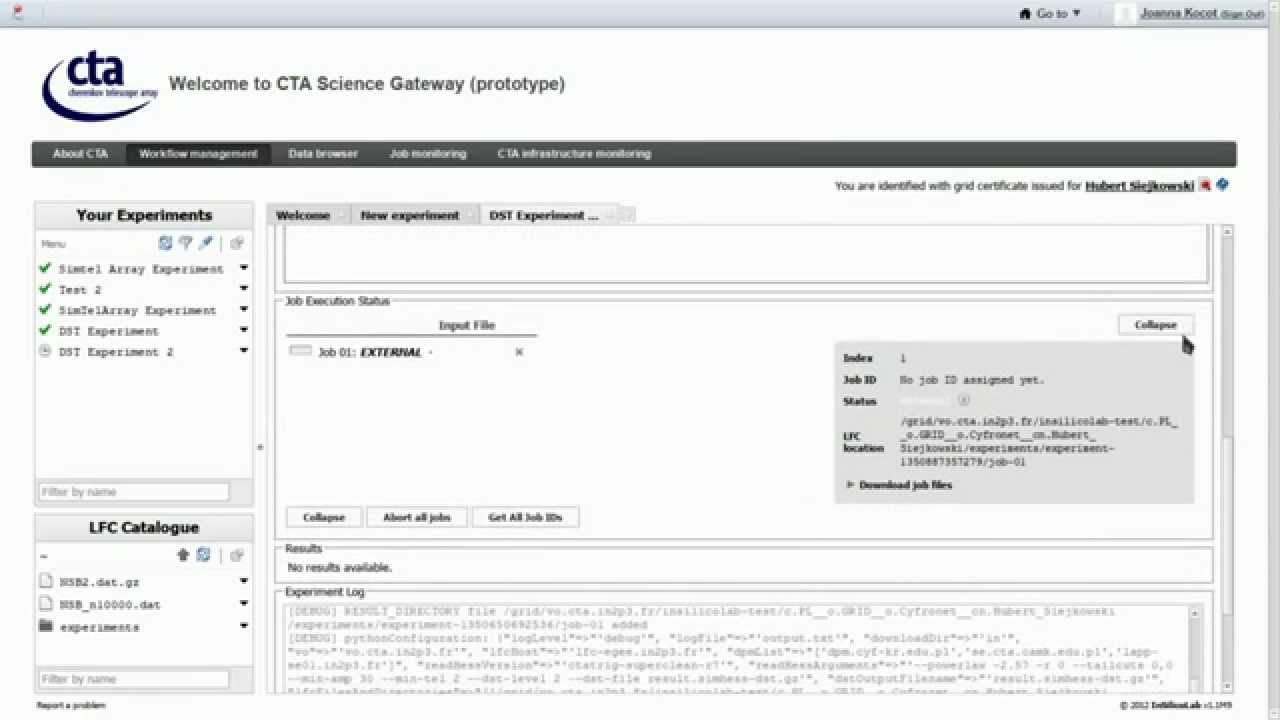Open CTA infrastructure monitoring menu

tap(574, 154)
